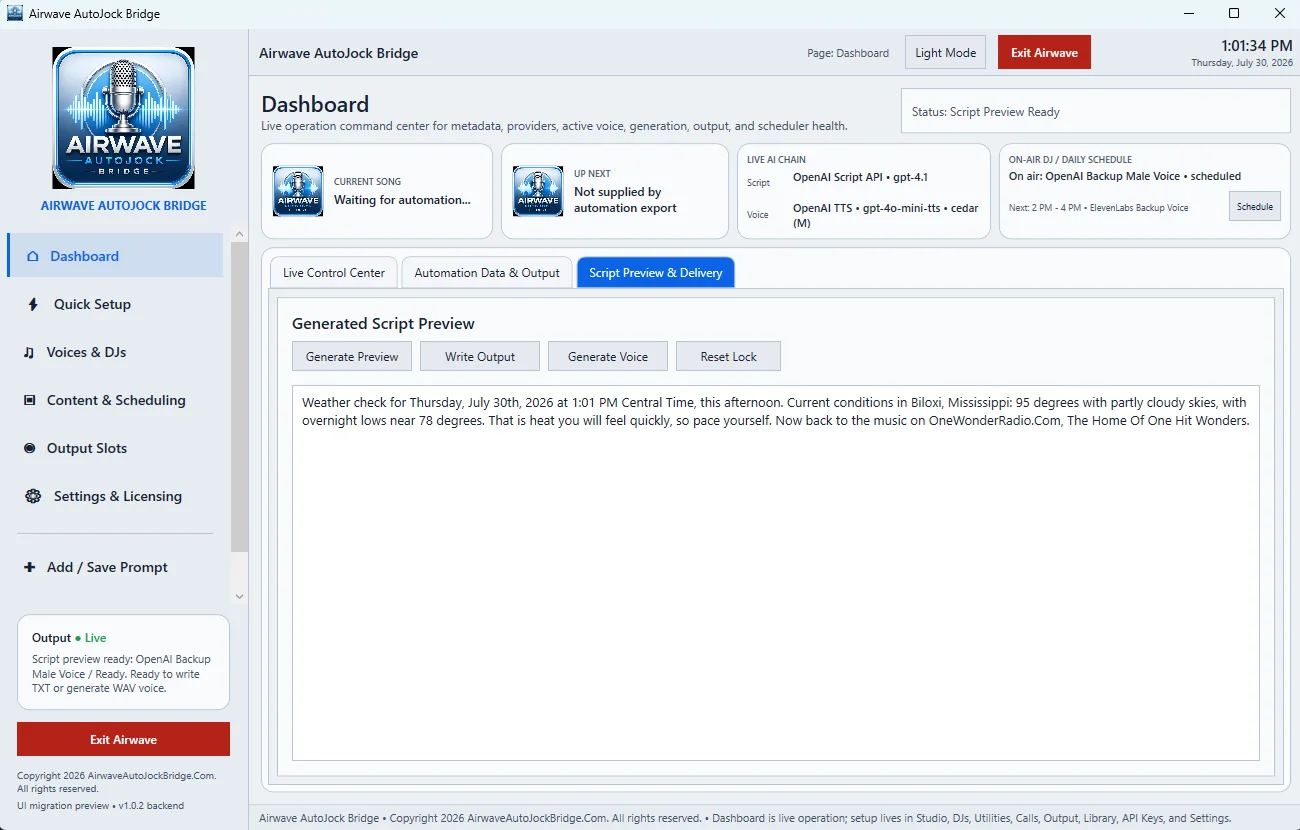Open Settings & Licensing section
1300x830 pixels.
point(115,496)
